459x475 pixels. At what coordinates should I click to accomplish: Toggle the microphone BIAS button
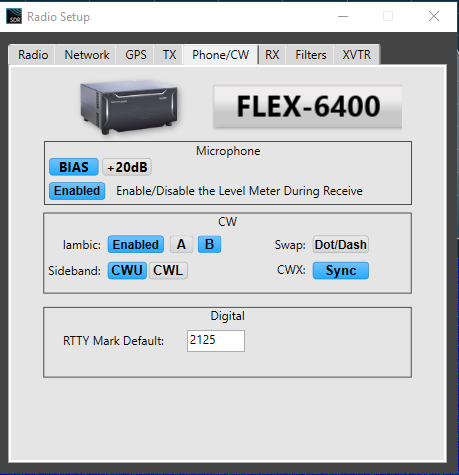click(74, 167)
